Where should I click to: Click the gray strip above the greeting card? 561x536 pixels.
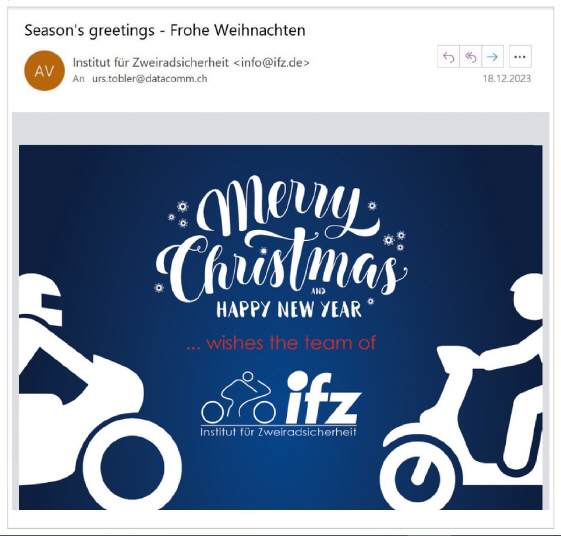280,128
